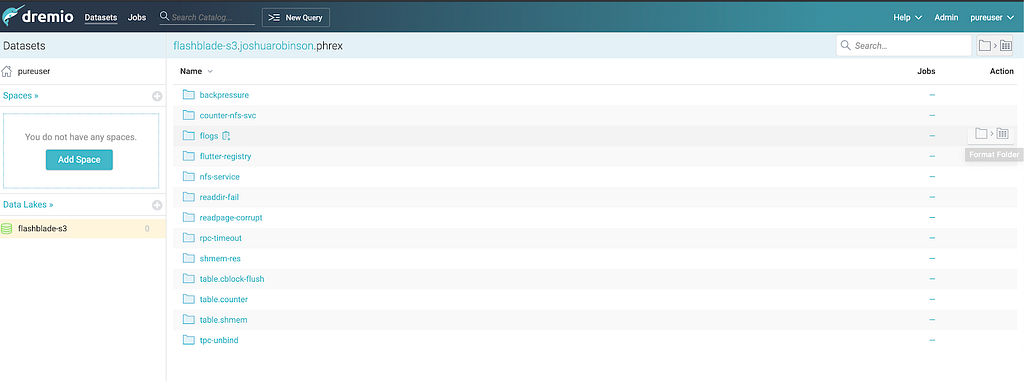Image resolution: width=1024 pixels, height=381 pixels.
Task: Select the flashblade-s3 data lake icon
Action: (x=7, y=229)
